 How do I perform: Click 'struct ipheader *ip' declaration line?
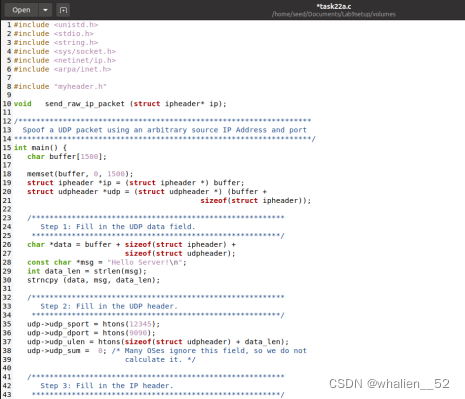tap(136, 183)
